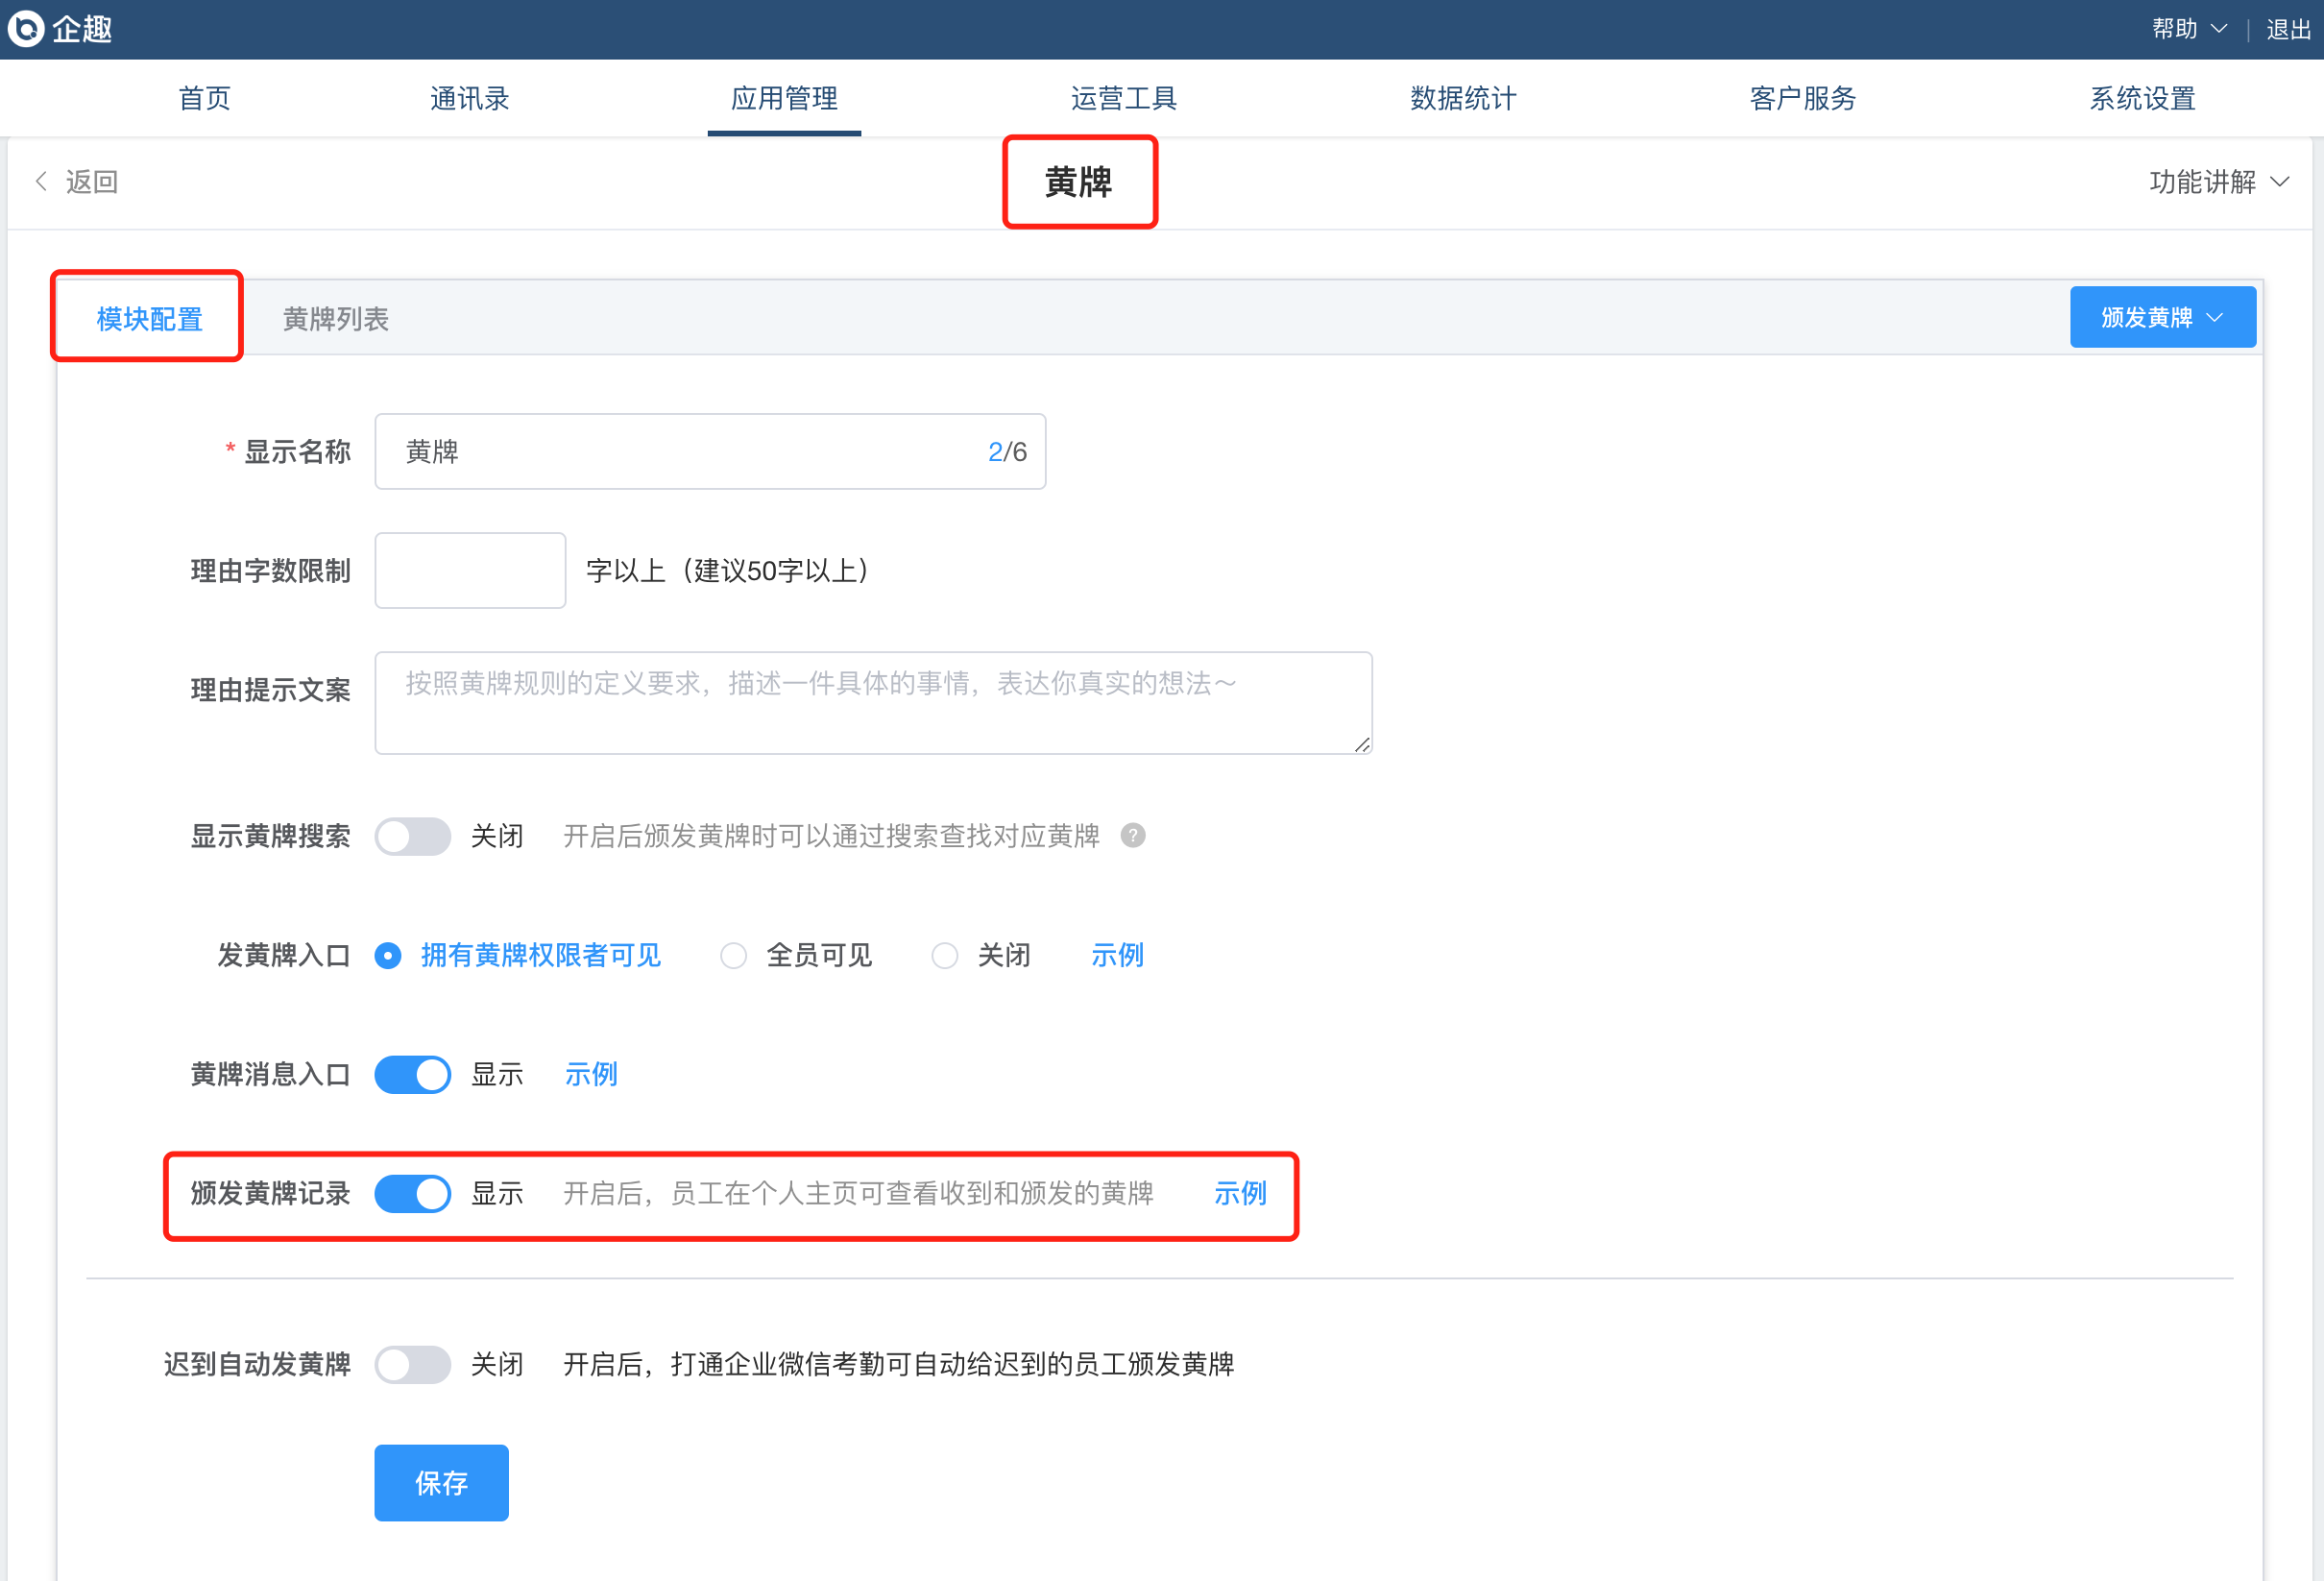Open 示例 link beside 黄牌消息入口
Screen dimensions: 2324x1581
(x=590, y=1074)
